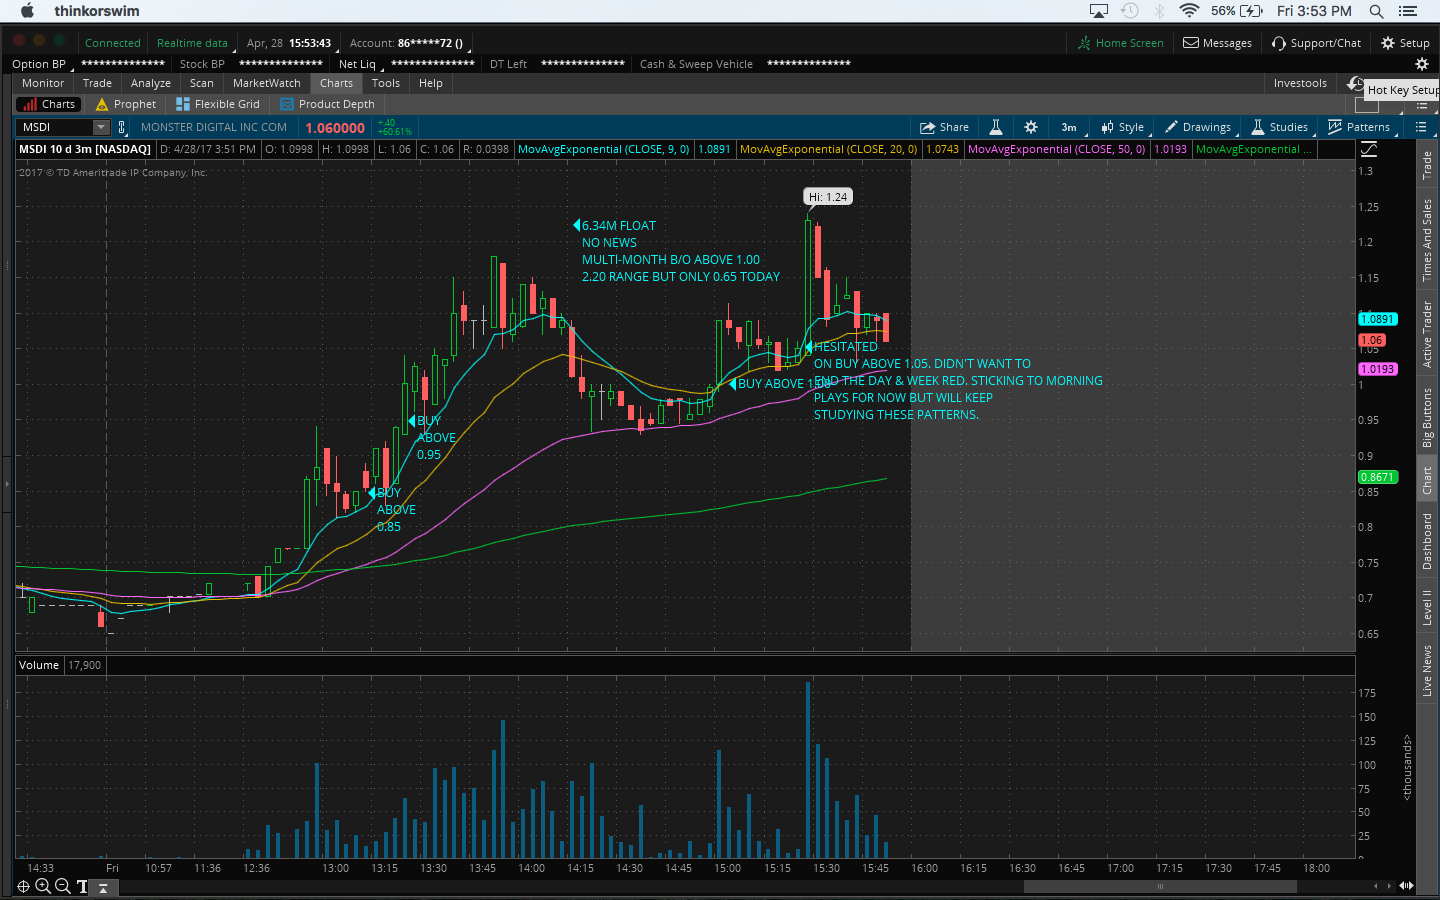Open the Home Screen leaf icon
The width and height of the screenshot is (1440, 900).
tap(1084, 43)
